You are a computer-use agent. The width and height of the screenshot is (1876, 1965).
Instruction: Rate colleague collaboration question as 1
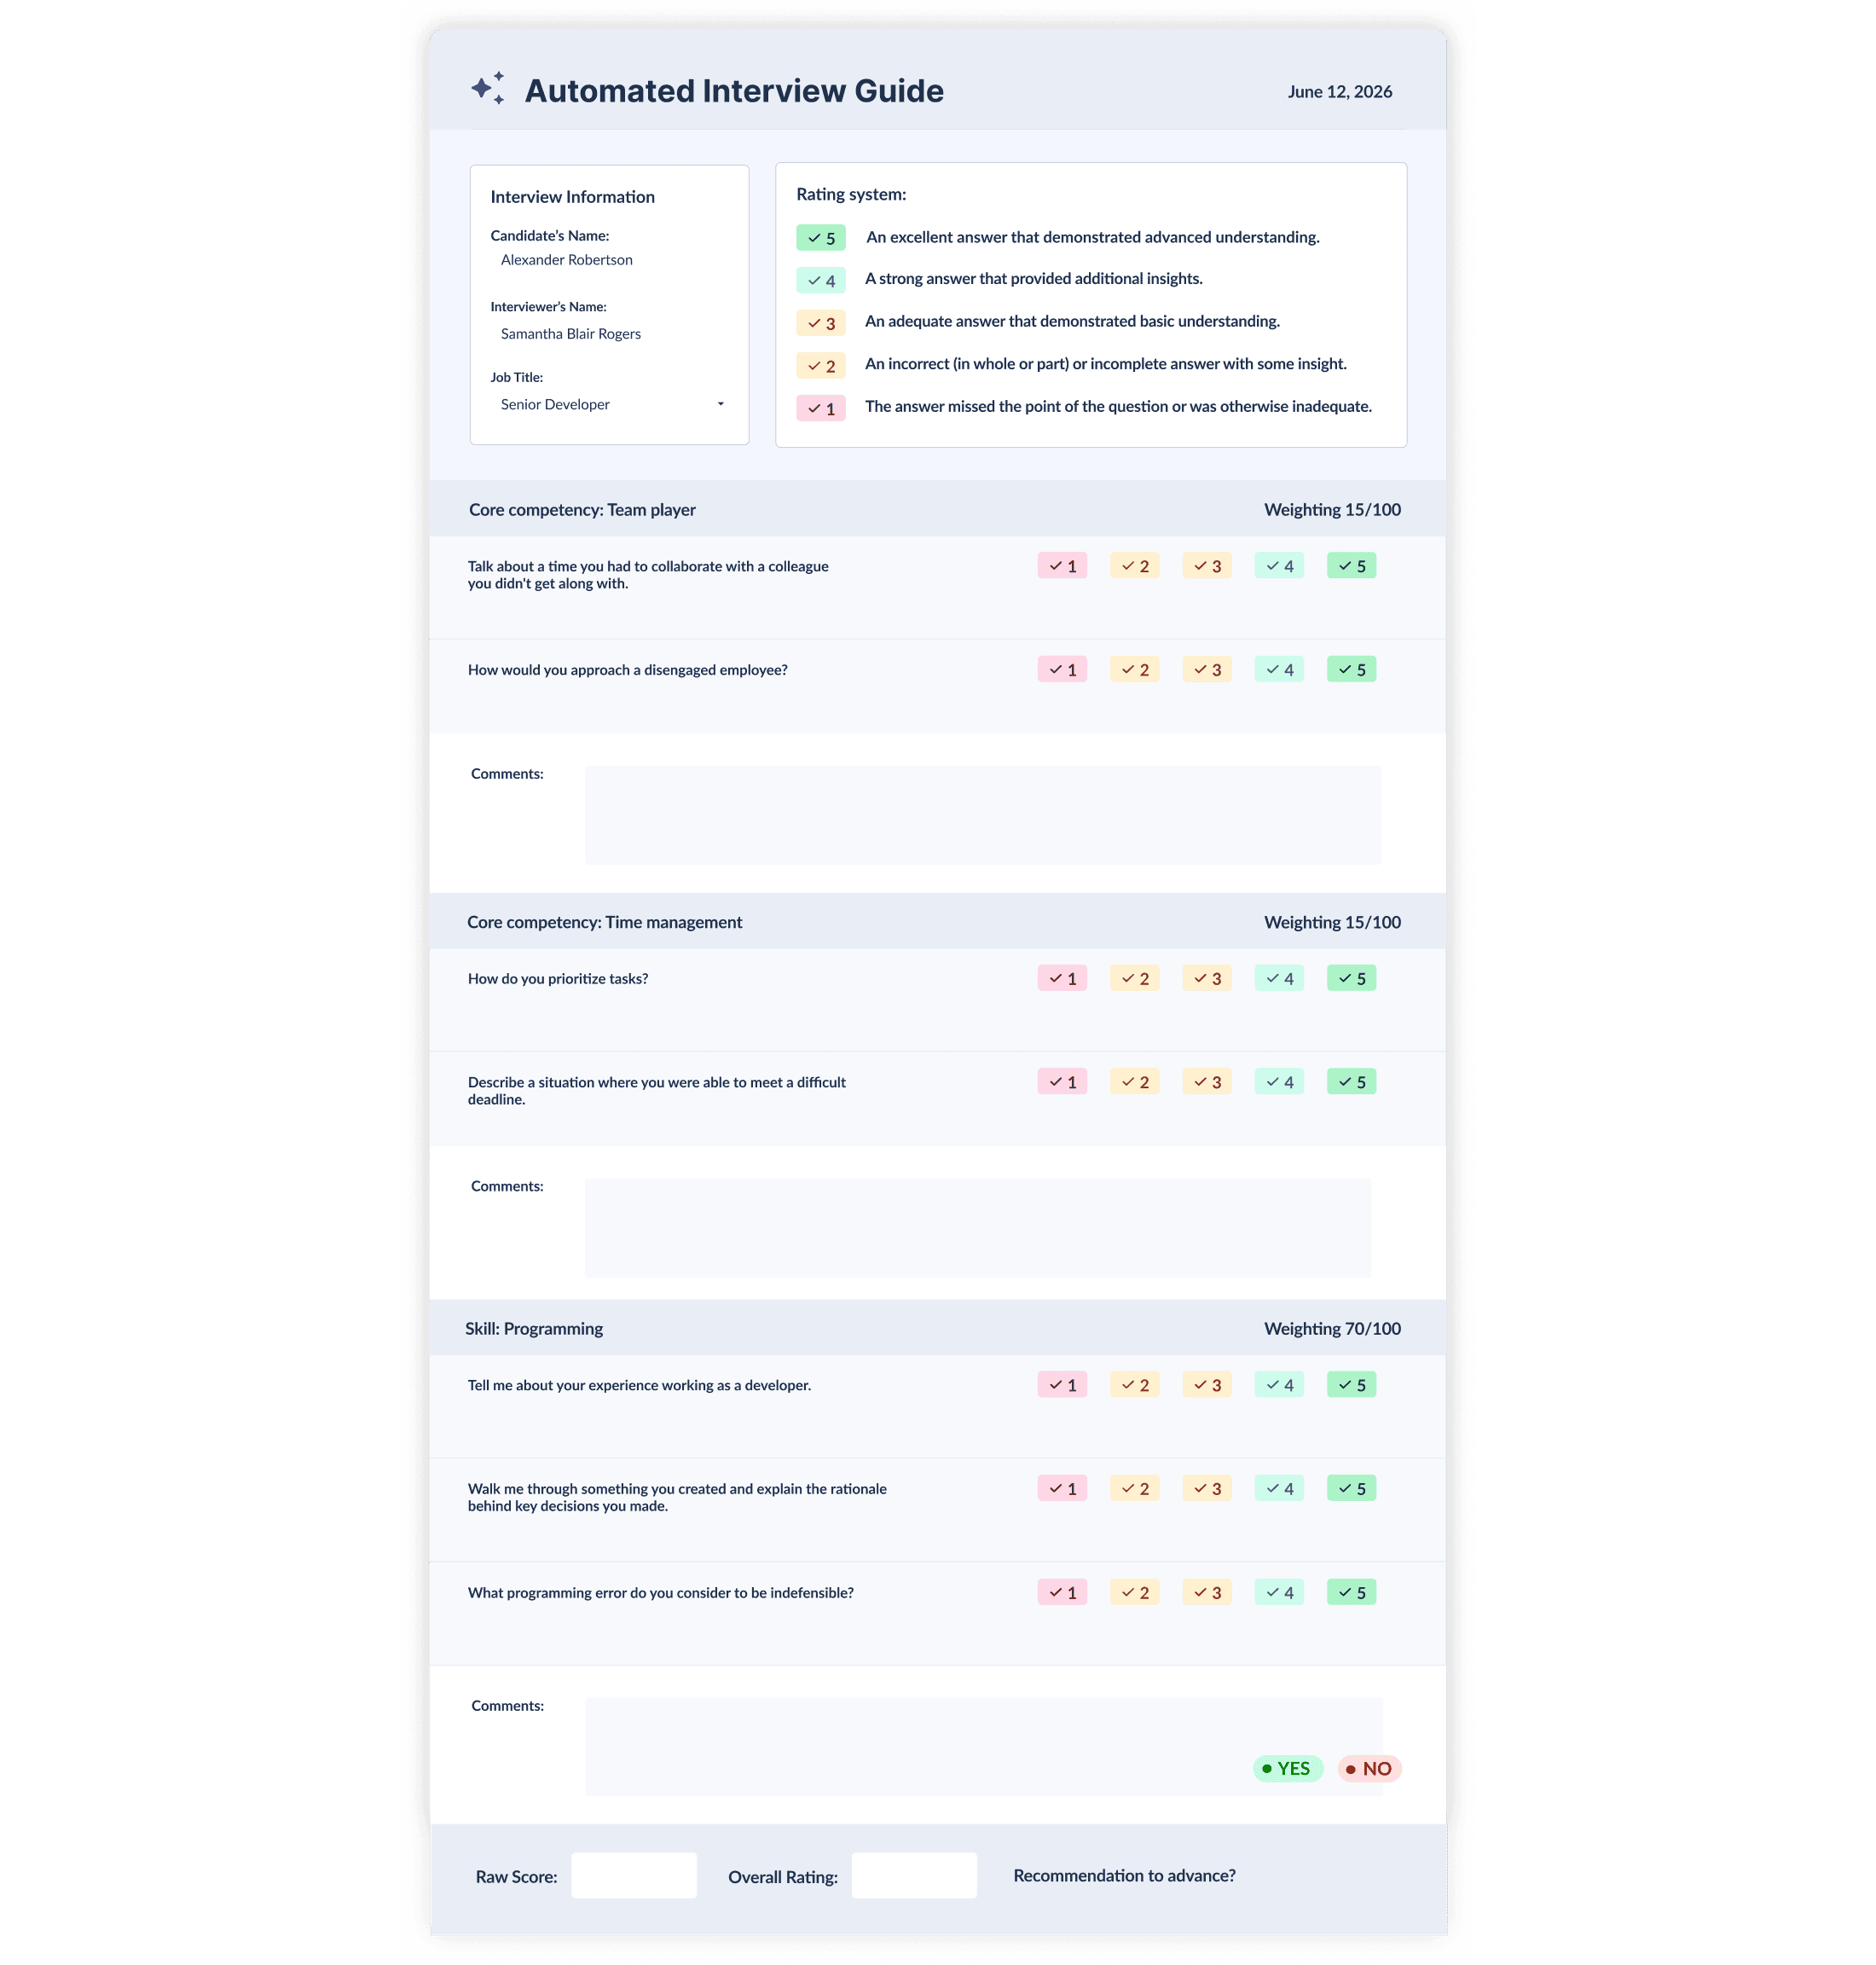[1062, 566]
